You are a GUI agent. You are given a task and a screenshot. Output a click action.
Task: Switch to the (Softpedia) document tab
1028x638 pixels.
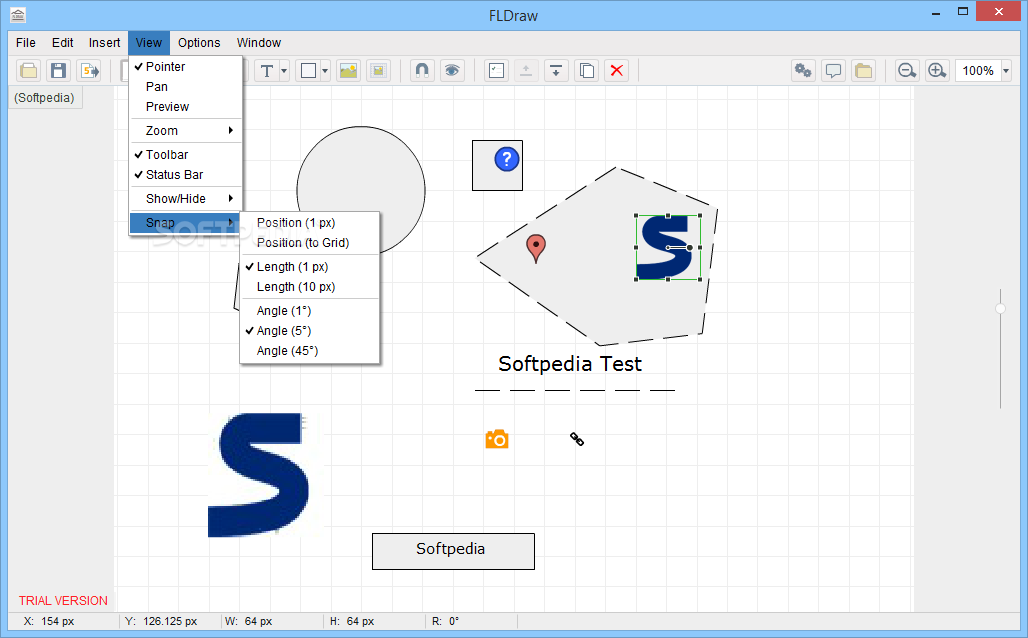click(45, 98)
